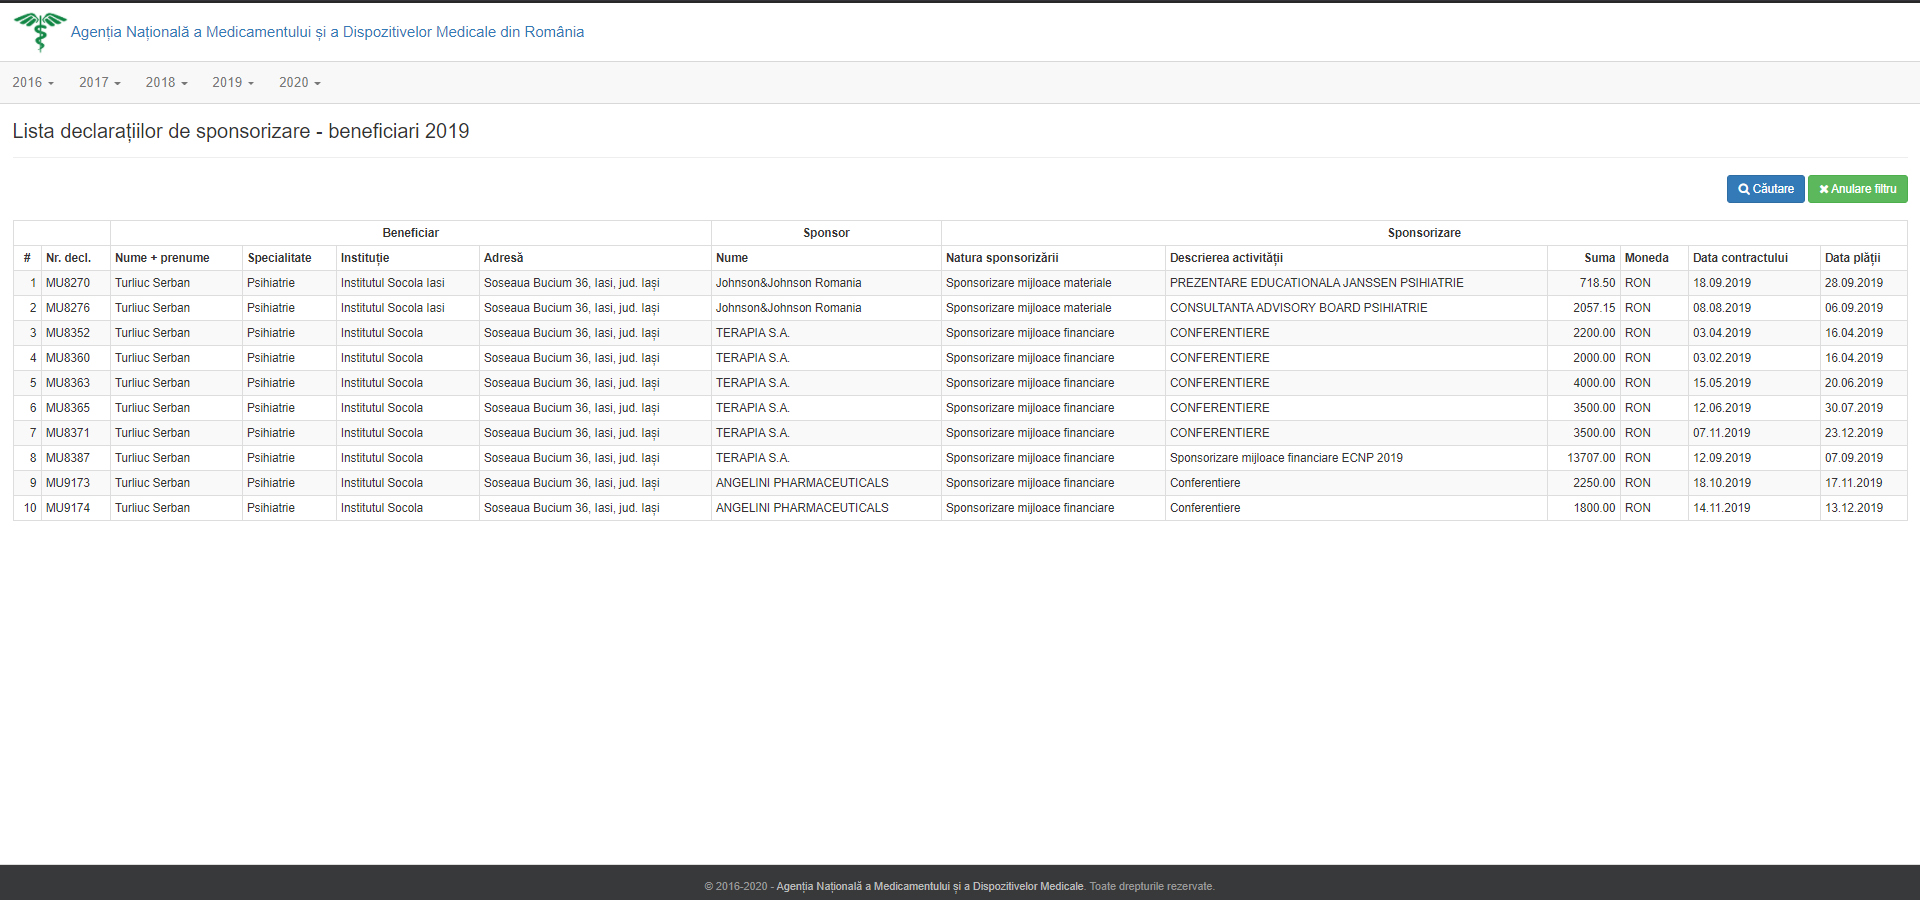Viewport: 1920px width, 900px height.
Task: Expand the 2019 year dropdown
Action: click(233, 83)
